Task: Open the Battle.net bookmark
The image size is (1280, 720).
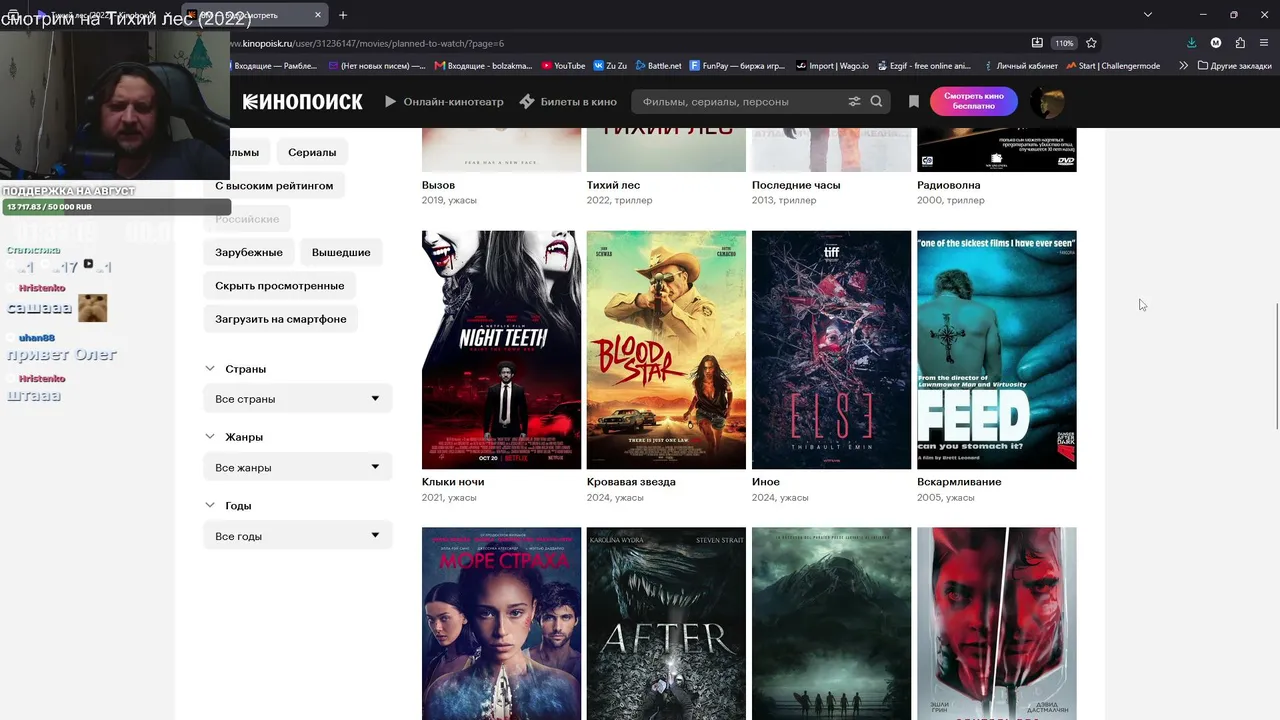Action: 658,66
